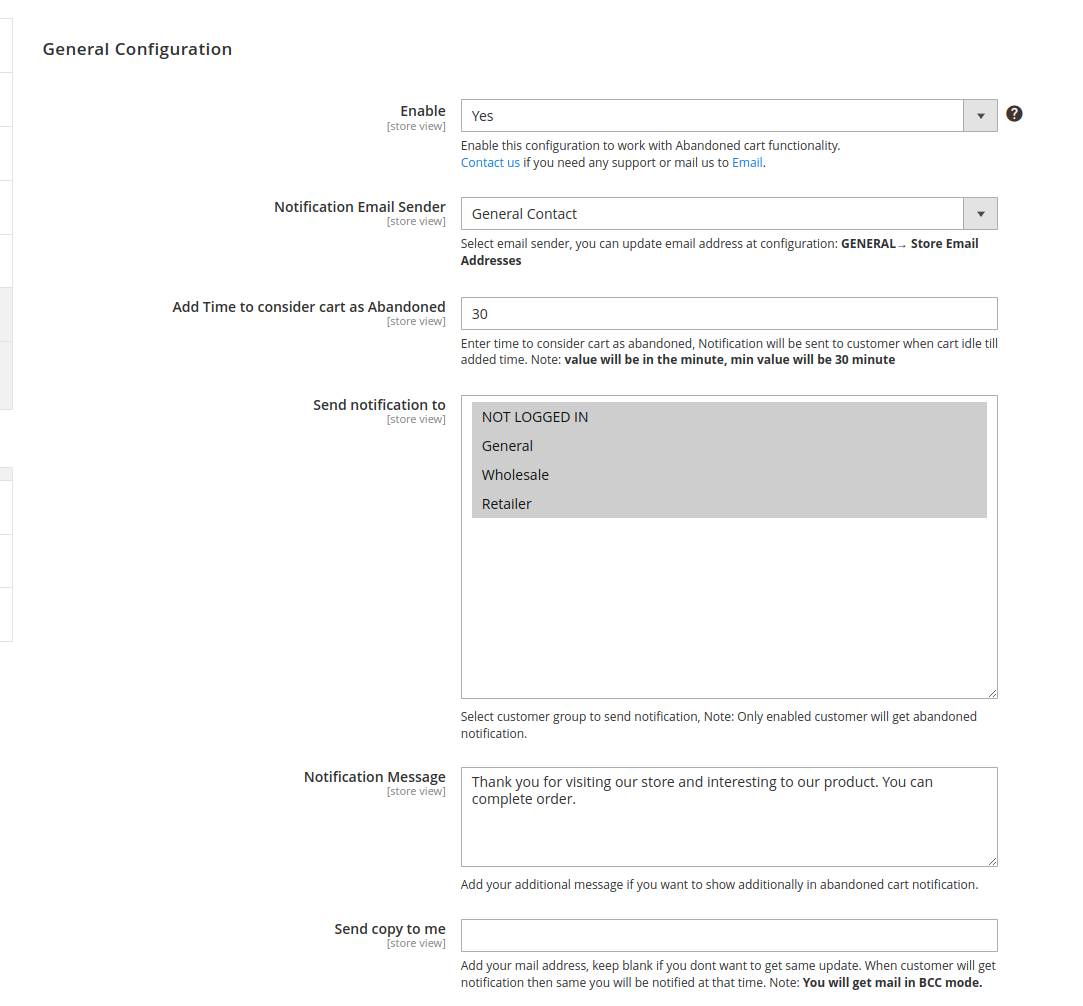Click the Notification Email Sender label
This screenshot has width=1083, height=1006.
click(x=360, y=206)
